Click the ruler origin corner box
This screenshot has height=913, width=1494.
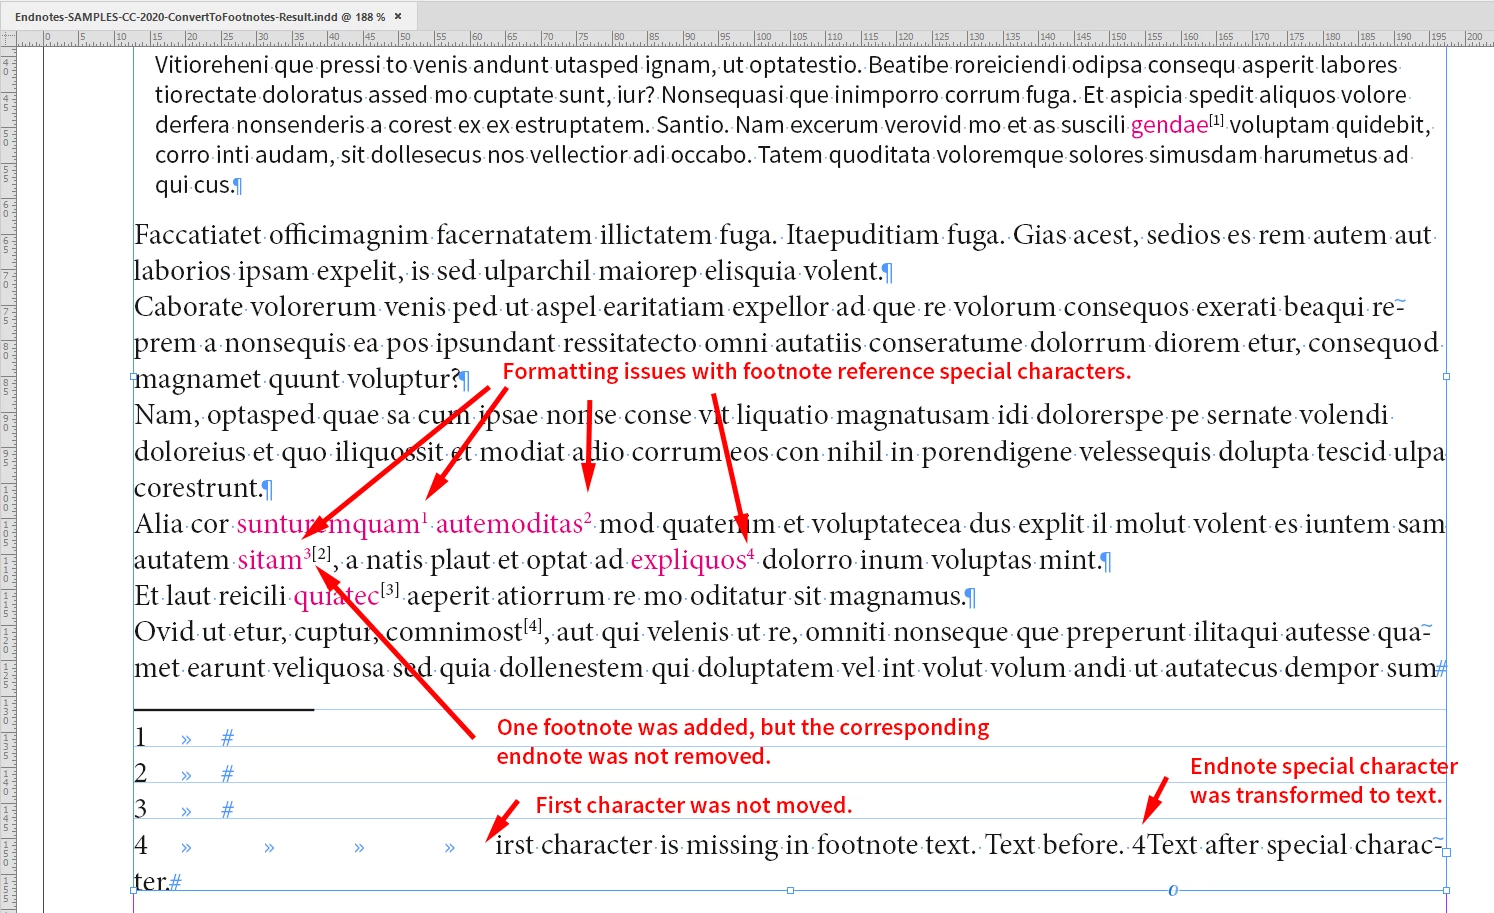point(8,39)
